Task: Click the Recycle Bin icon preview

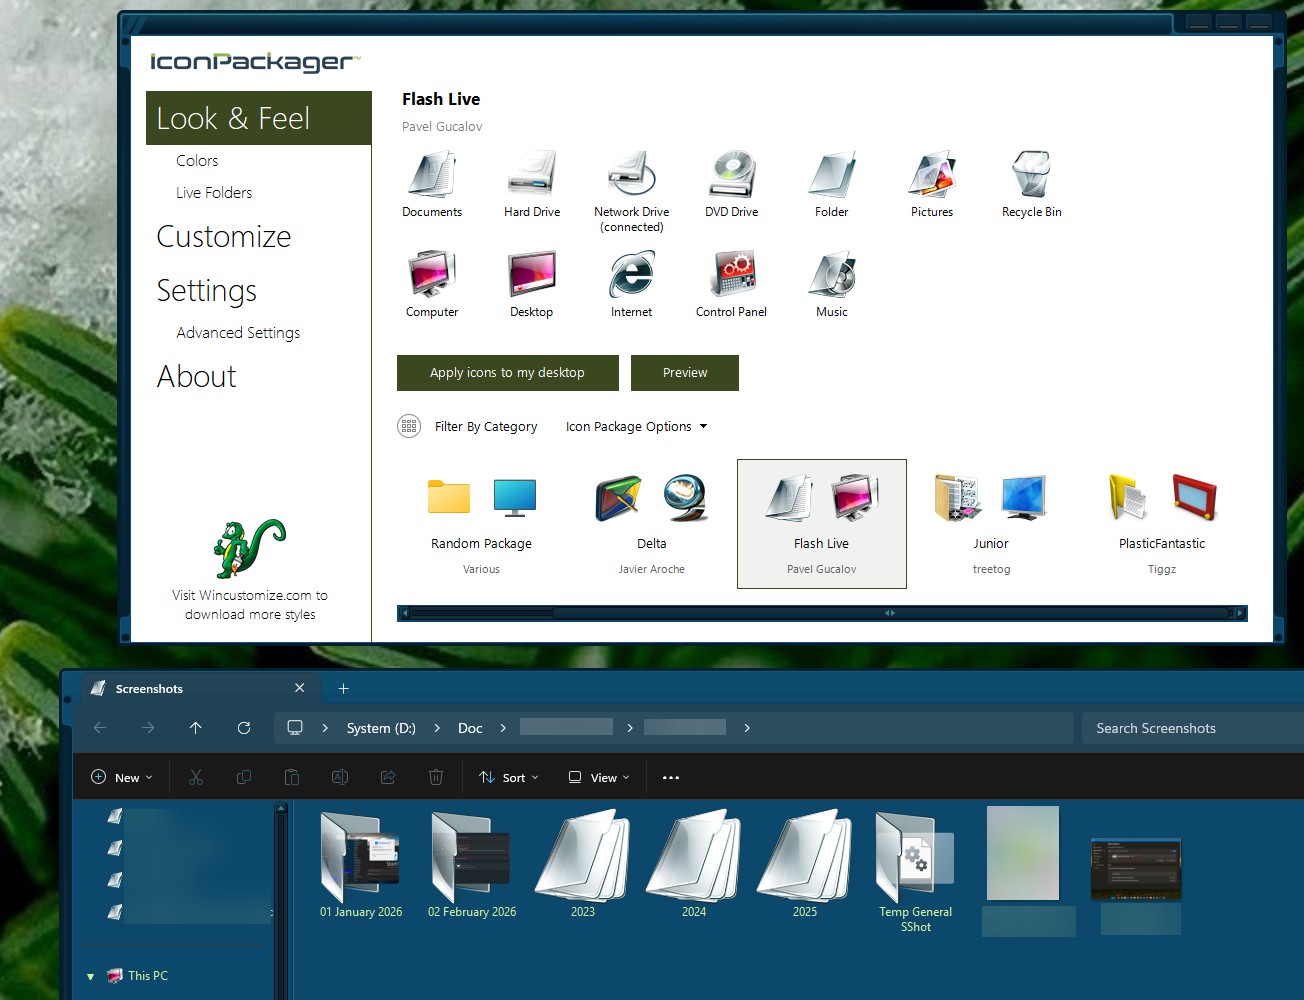Action: coord(1031,176)
